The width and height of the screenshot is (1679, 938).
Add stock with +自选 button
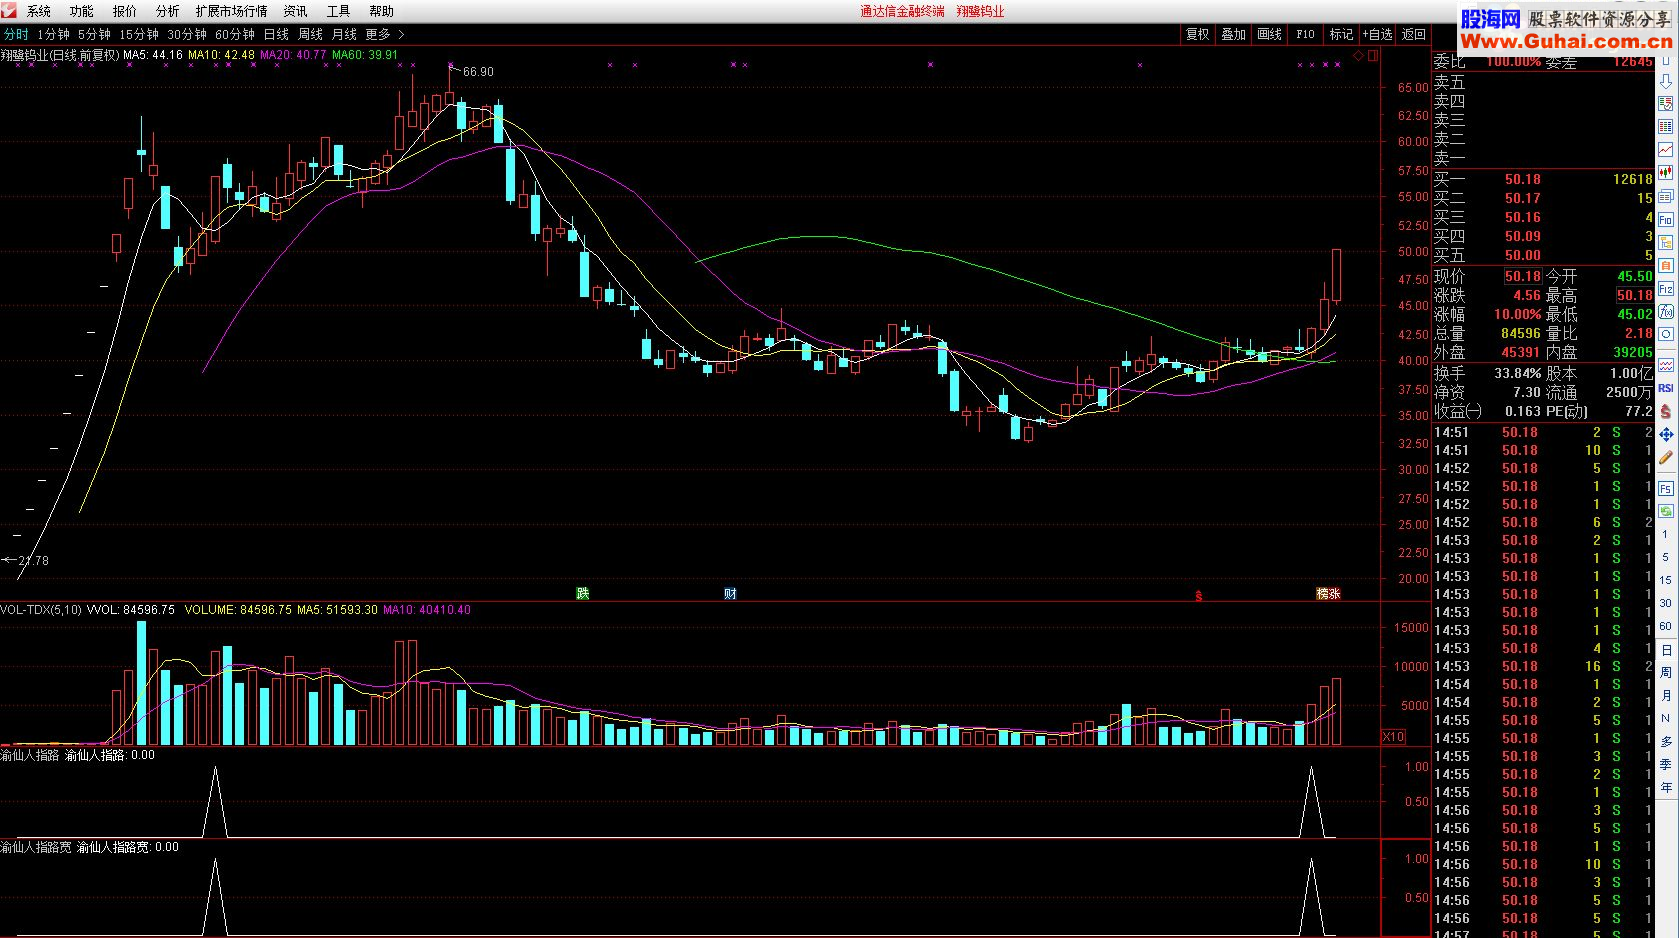tap(1377, 34)
